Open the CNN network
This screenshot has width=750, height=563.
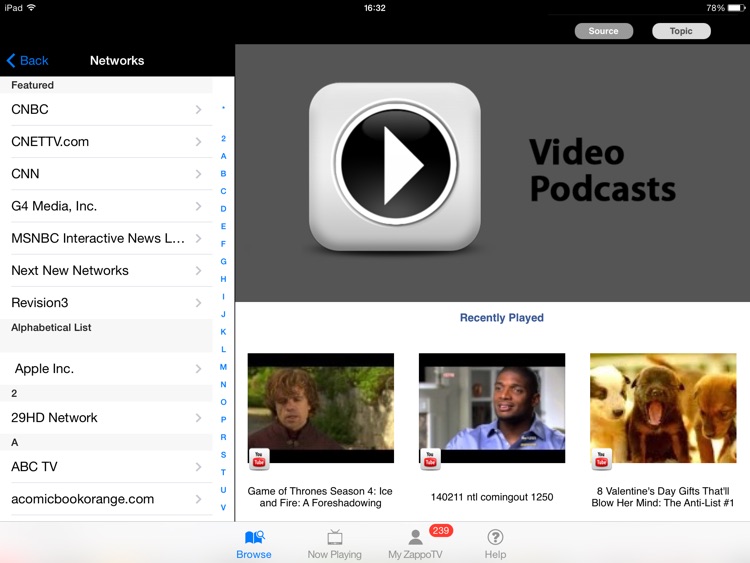[x=106, y=174]
